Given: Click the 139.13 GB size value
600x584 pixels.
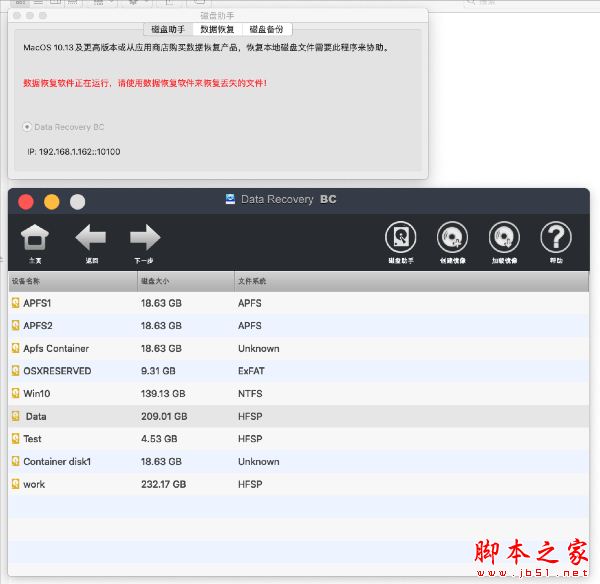Looking at the screenshot, I should [x=163, y=393].
